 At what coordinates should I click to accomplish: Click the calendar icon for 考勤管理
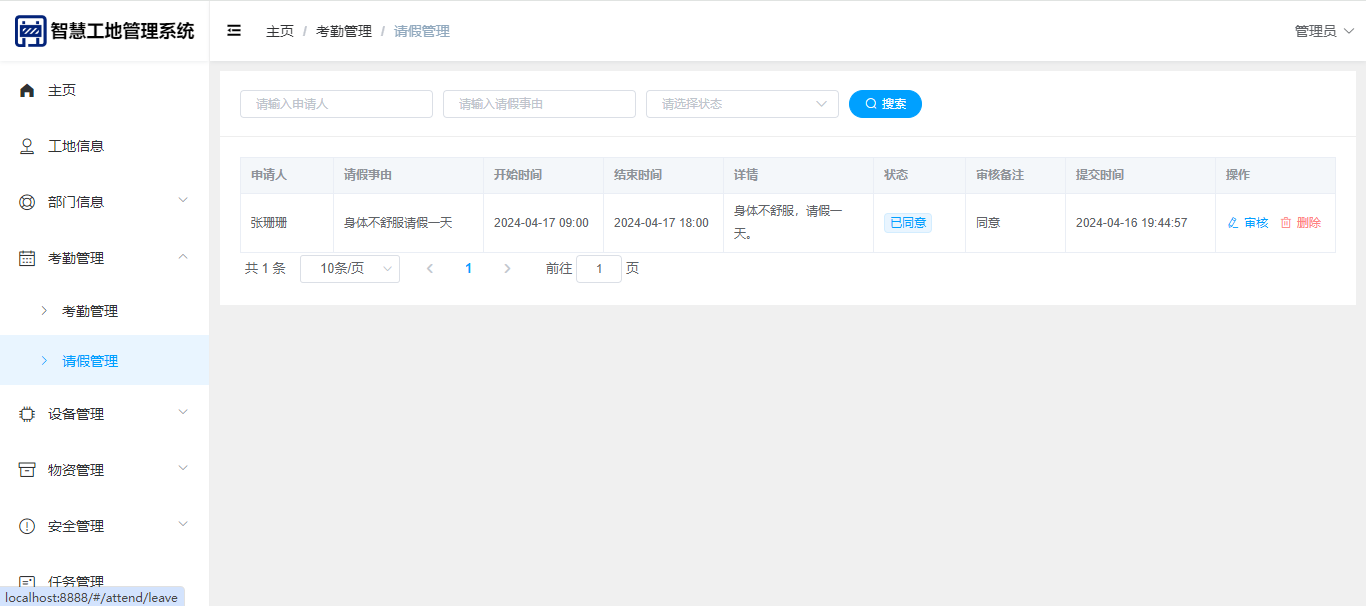tap(27, 258)
